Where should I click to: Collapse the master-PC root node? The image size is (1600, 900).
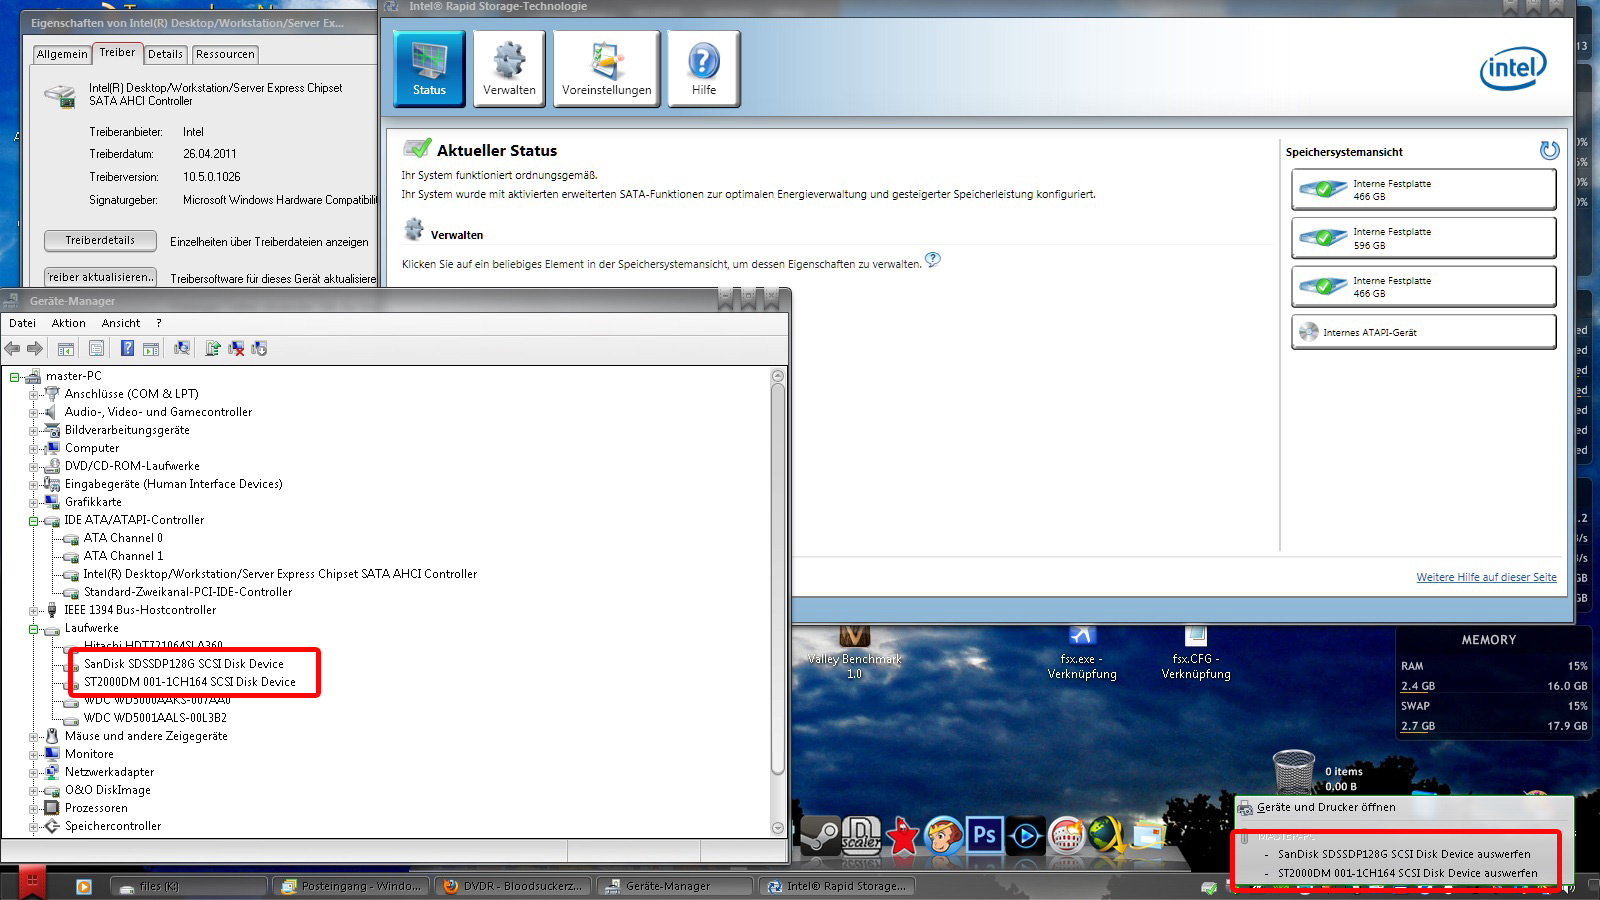click(x=14, y=377)
